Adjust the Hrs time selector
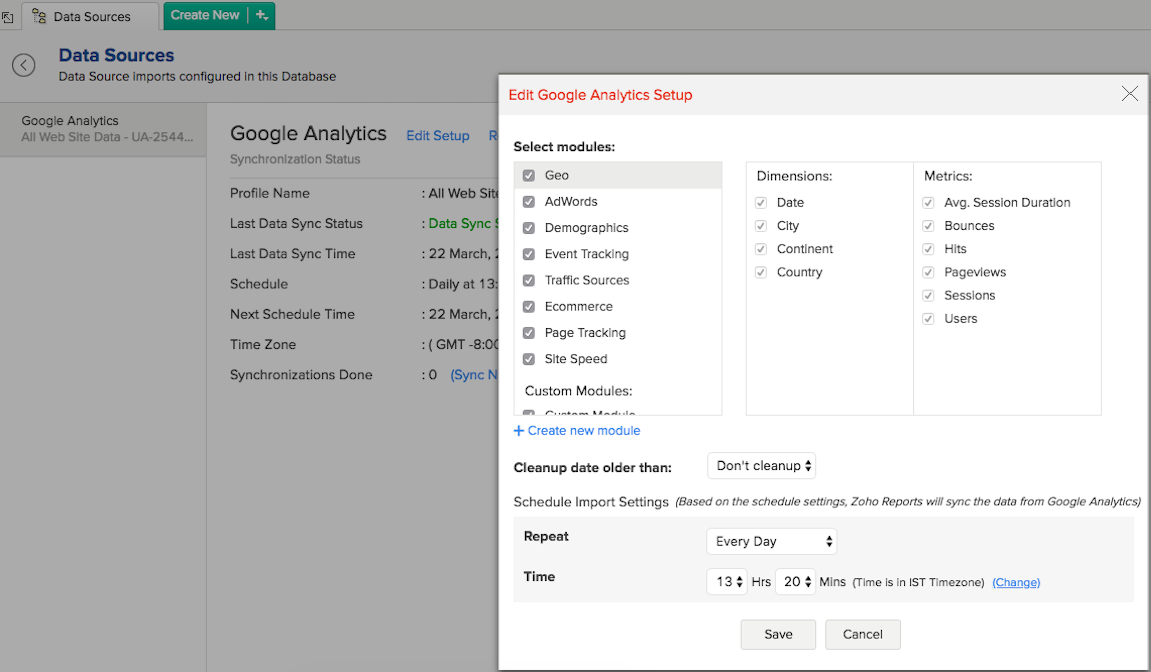Screen dimensions: 1151x672 click(x=727, y=581)
